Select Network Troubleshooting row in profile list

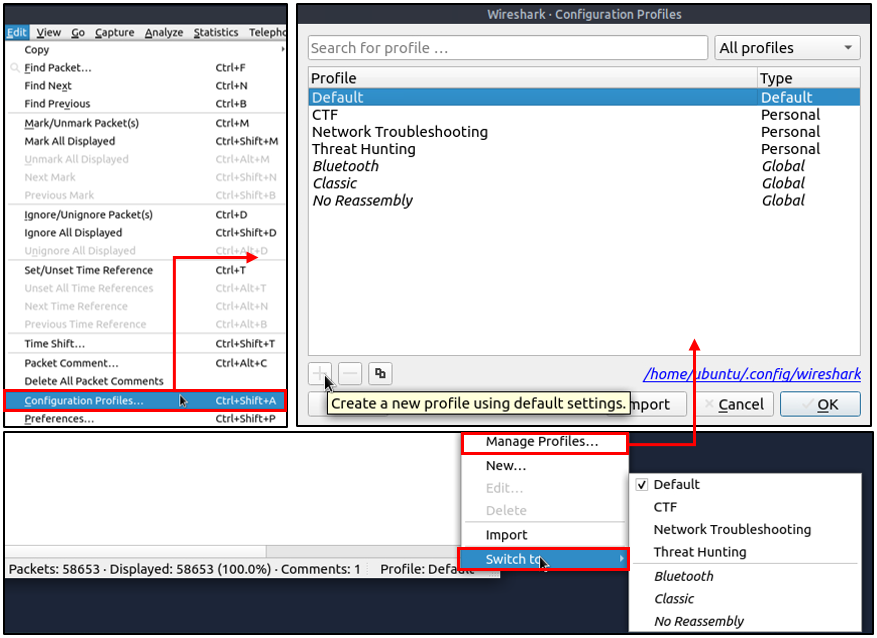click(584, 132)
